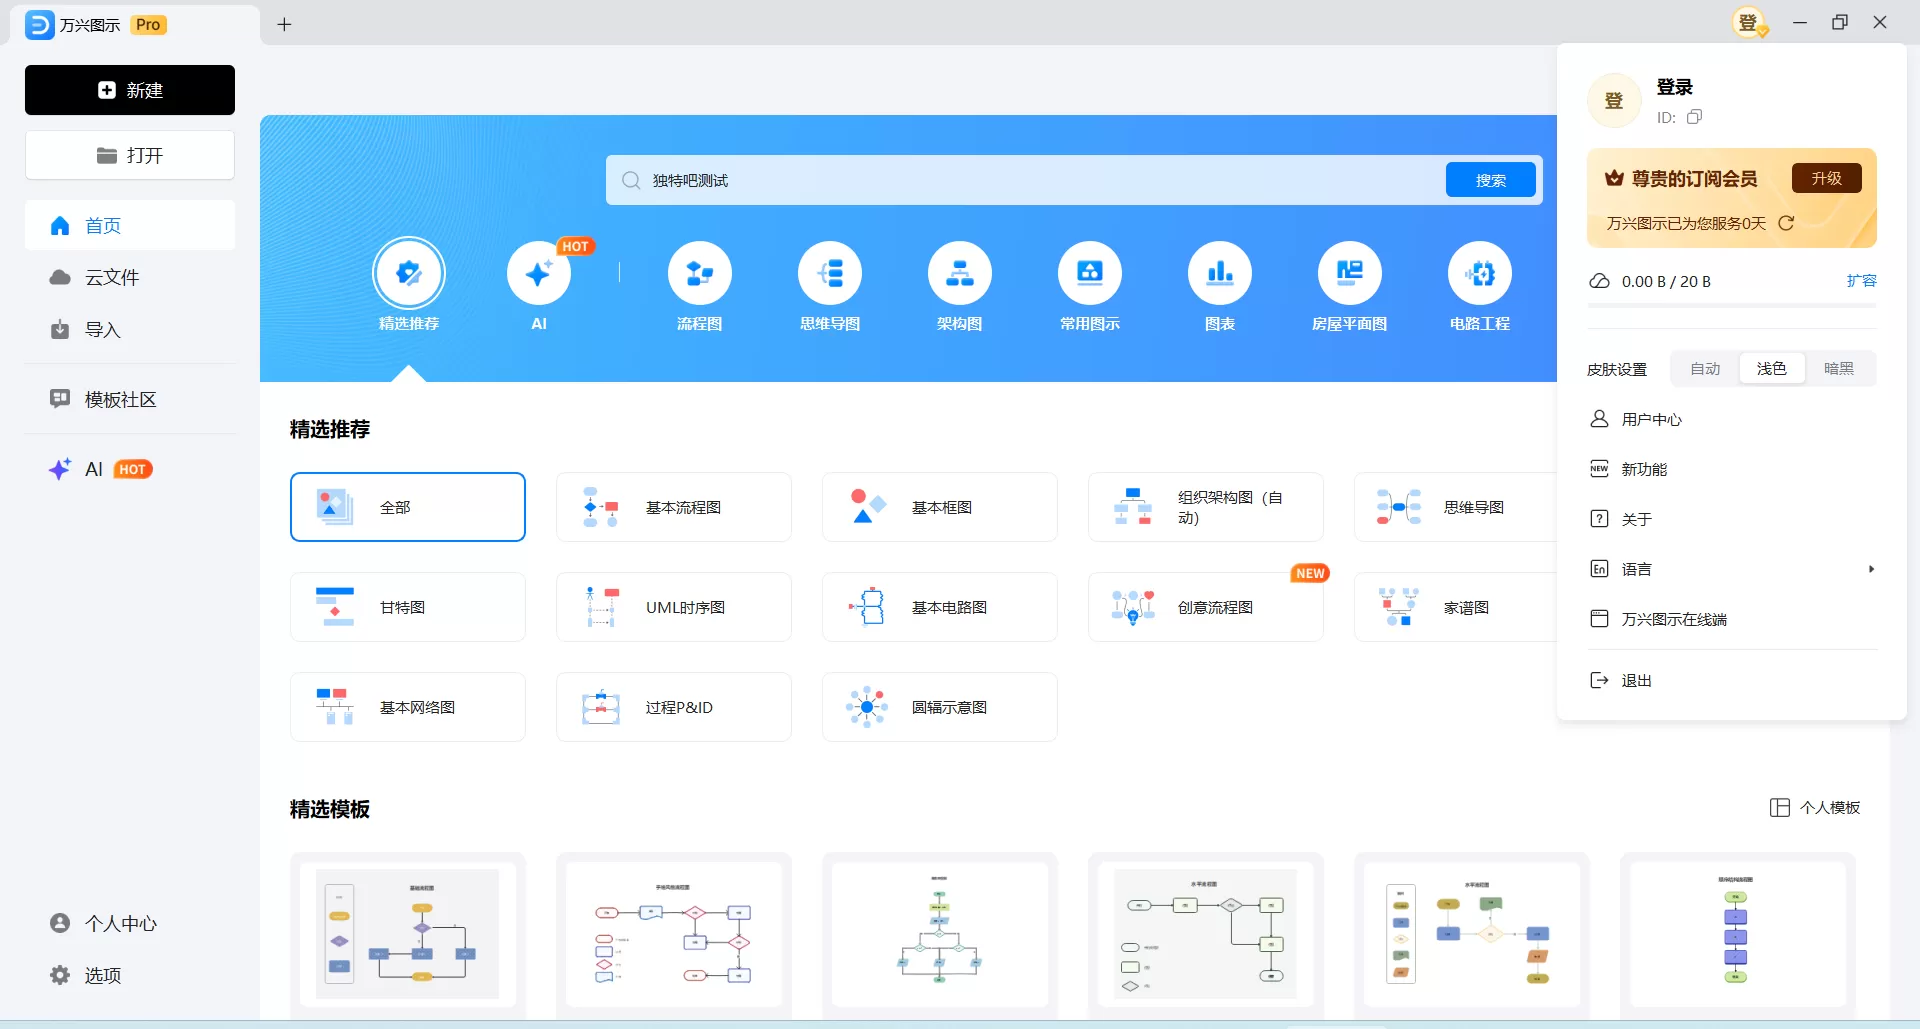Viewport: 1920px width, 1029px height.
Task: Click the 扩容 storage expansion link
Action: [1863, 281]
